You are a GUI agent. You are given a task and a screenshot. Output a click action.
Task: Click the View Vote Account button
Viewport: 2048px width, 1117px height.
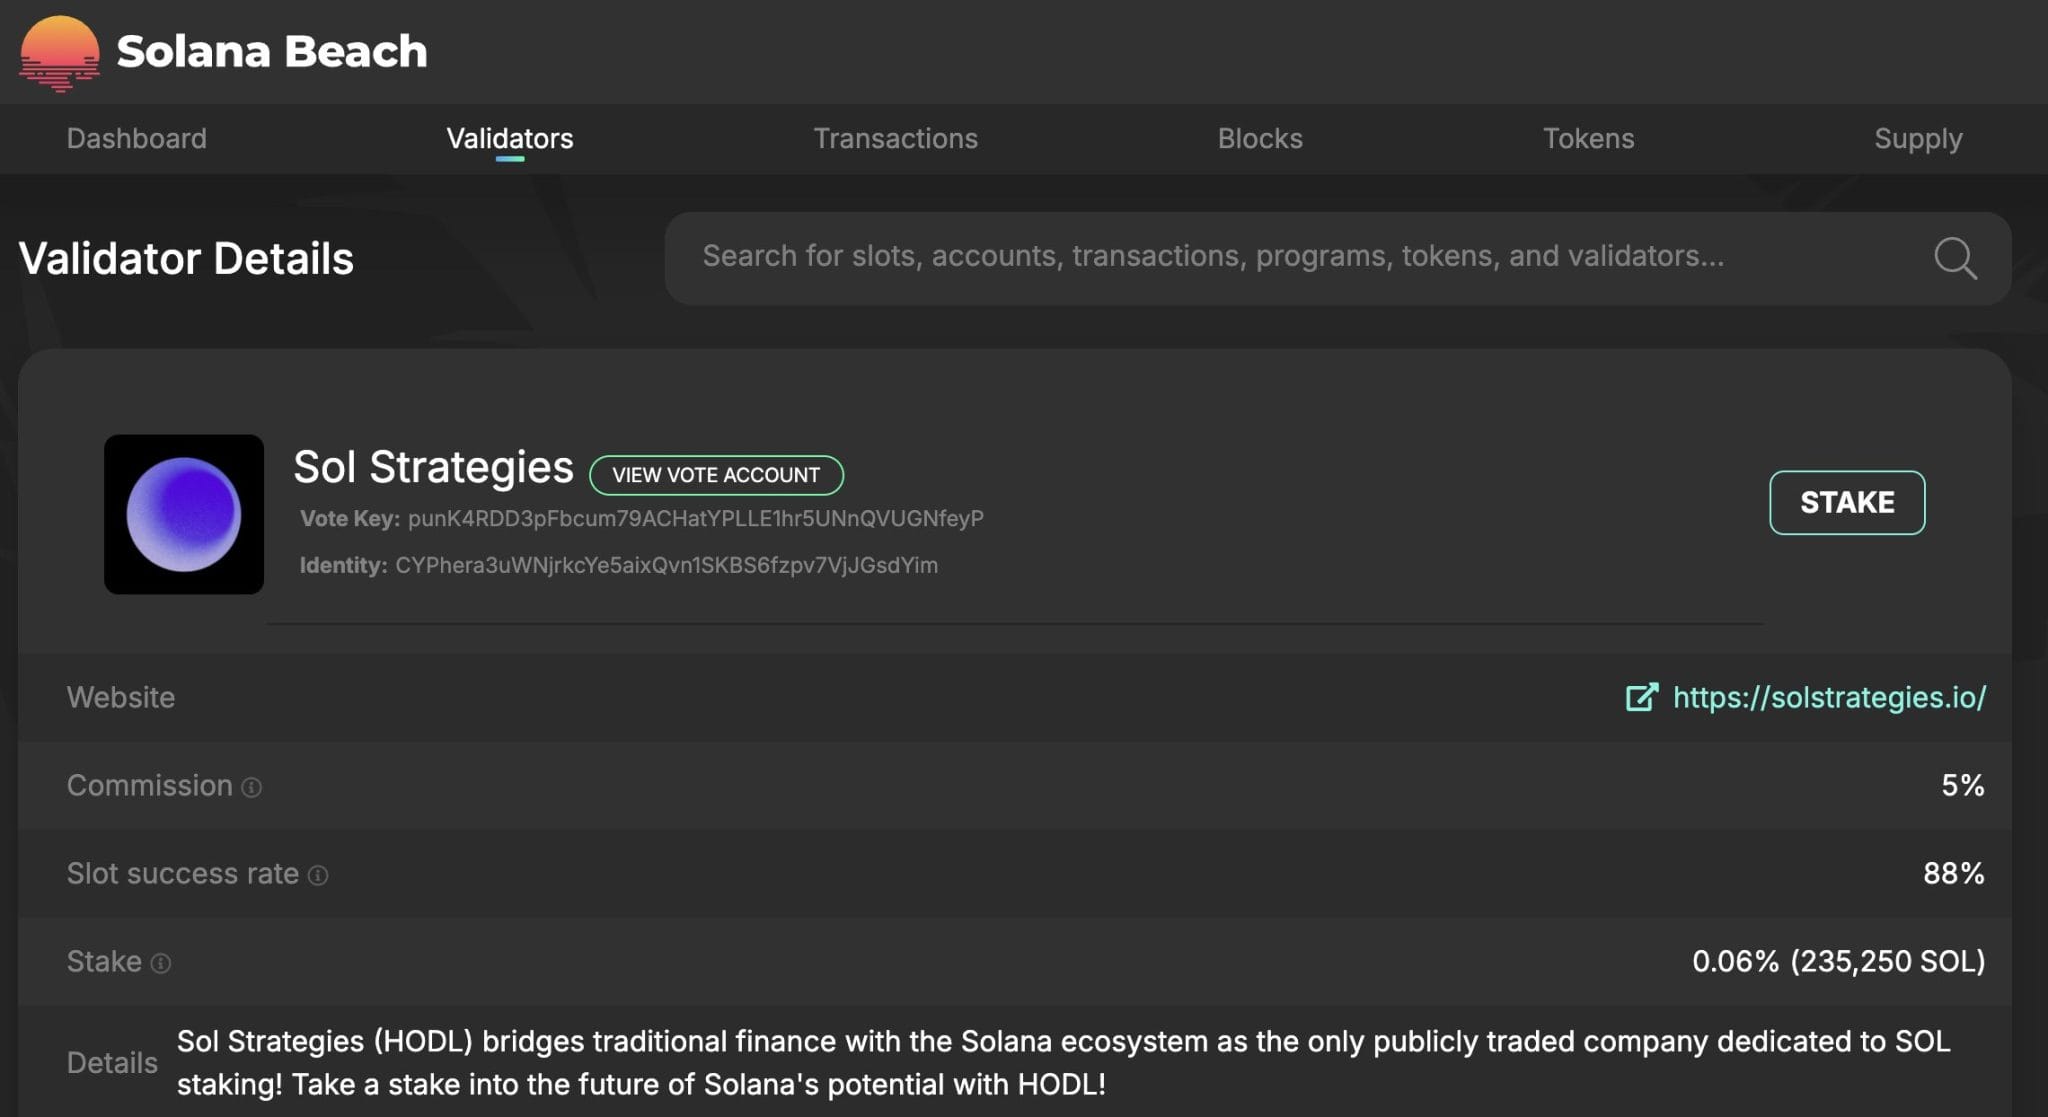(716, 475)
